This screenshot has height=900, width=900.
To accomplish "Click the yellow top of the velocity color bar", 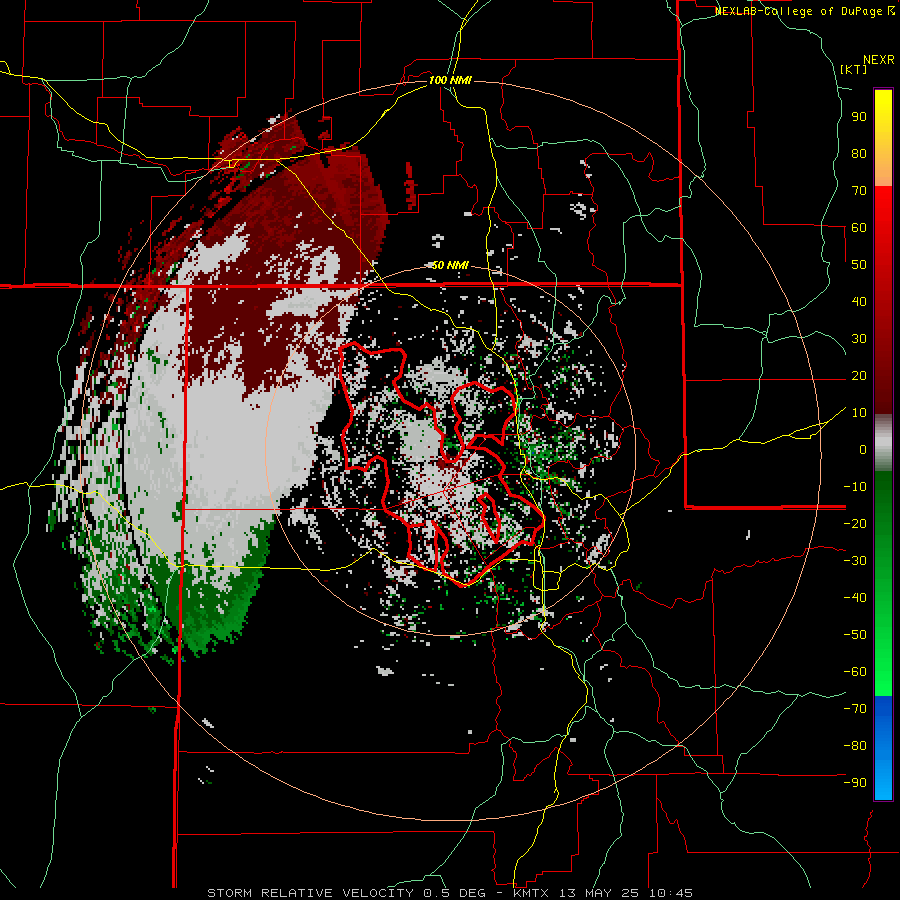I will [x=883, y=103].
